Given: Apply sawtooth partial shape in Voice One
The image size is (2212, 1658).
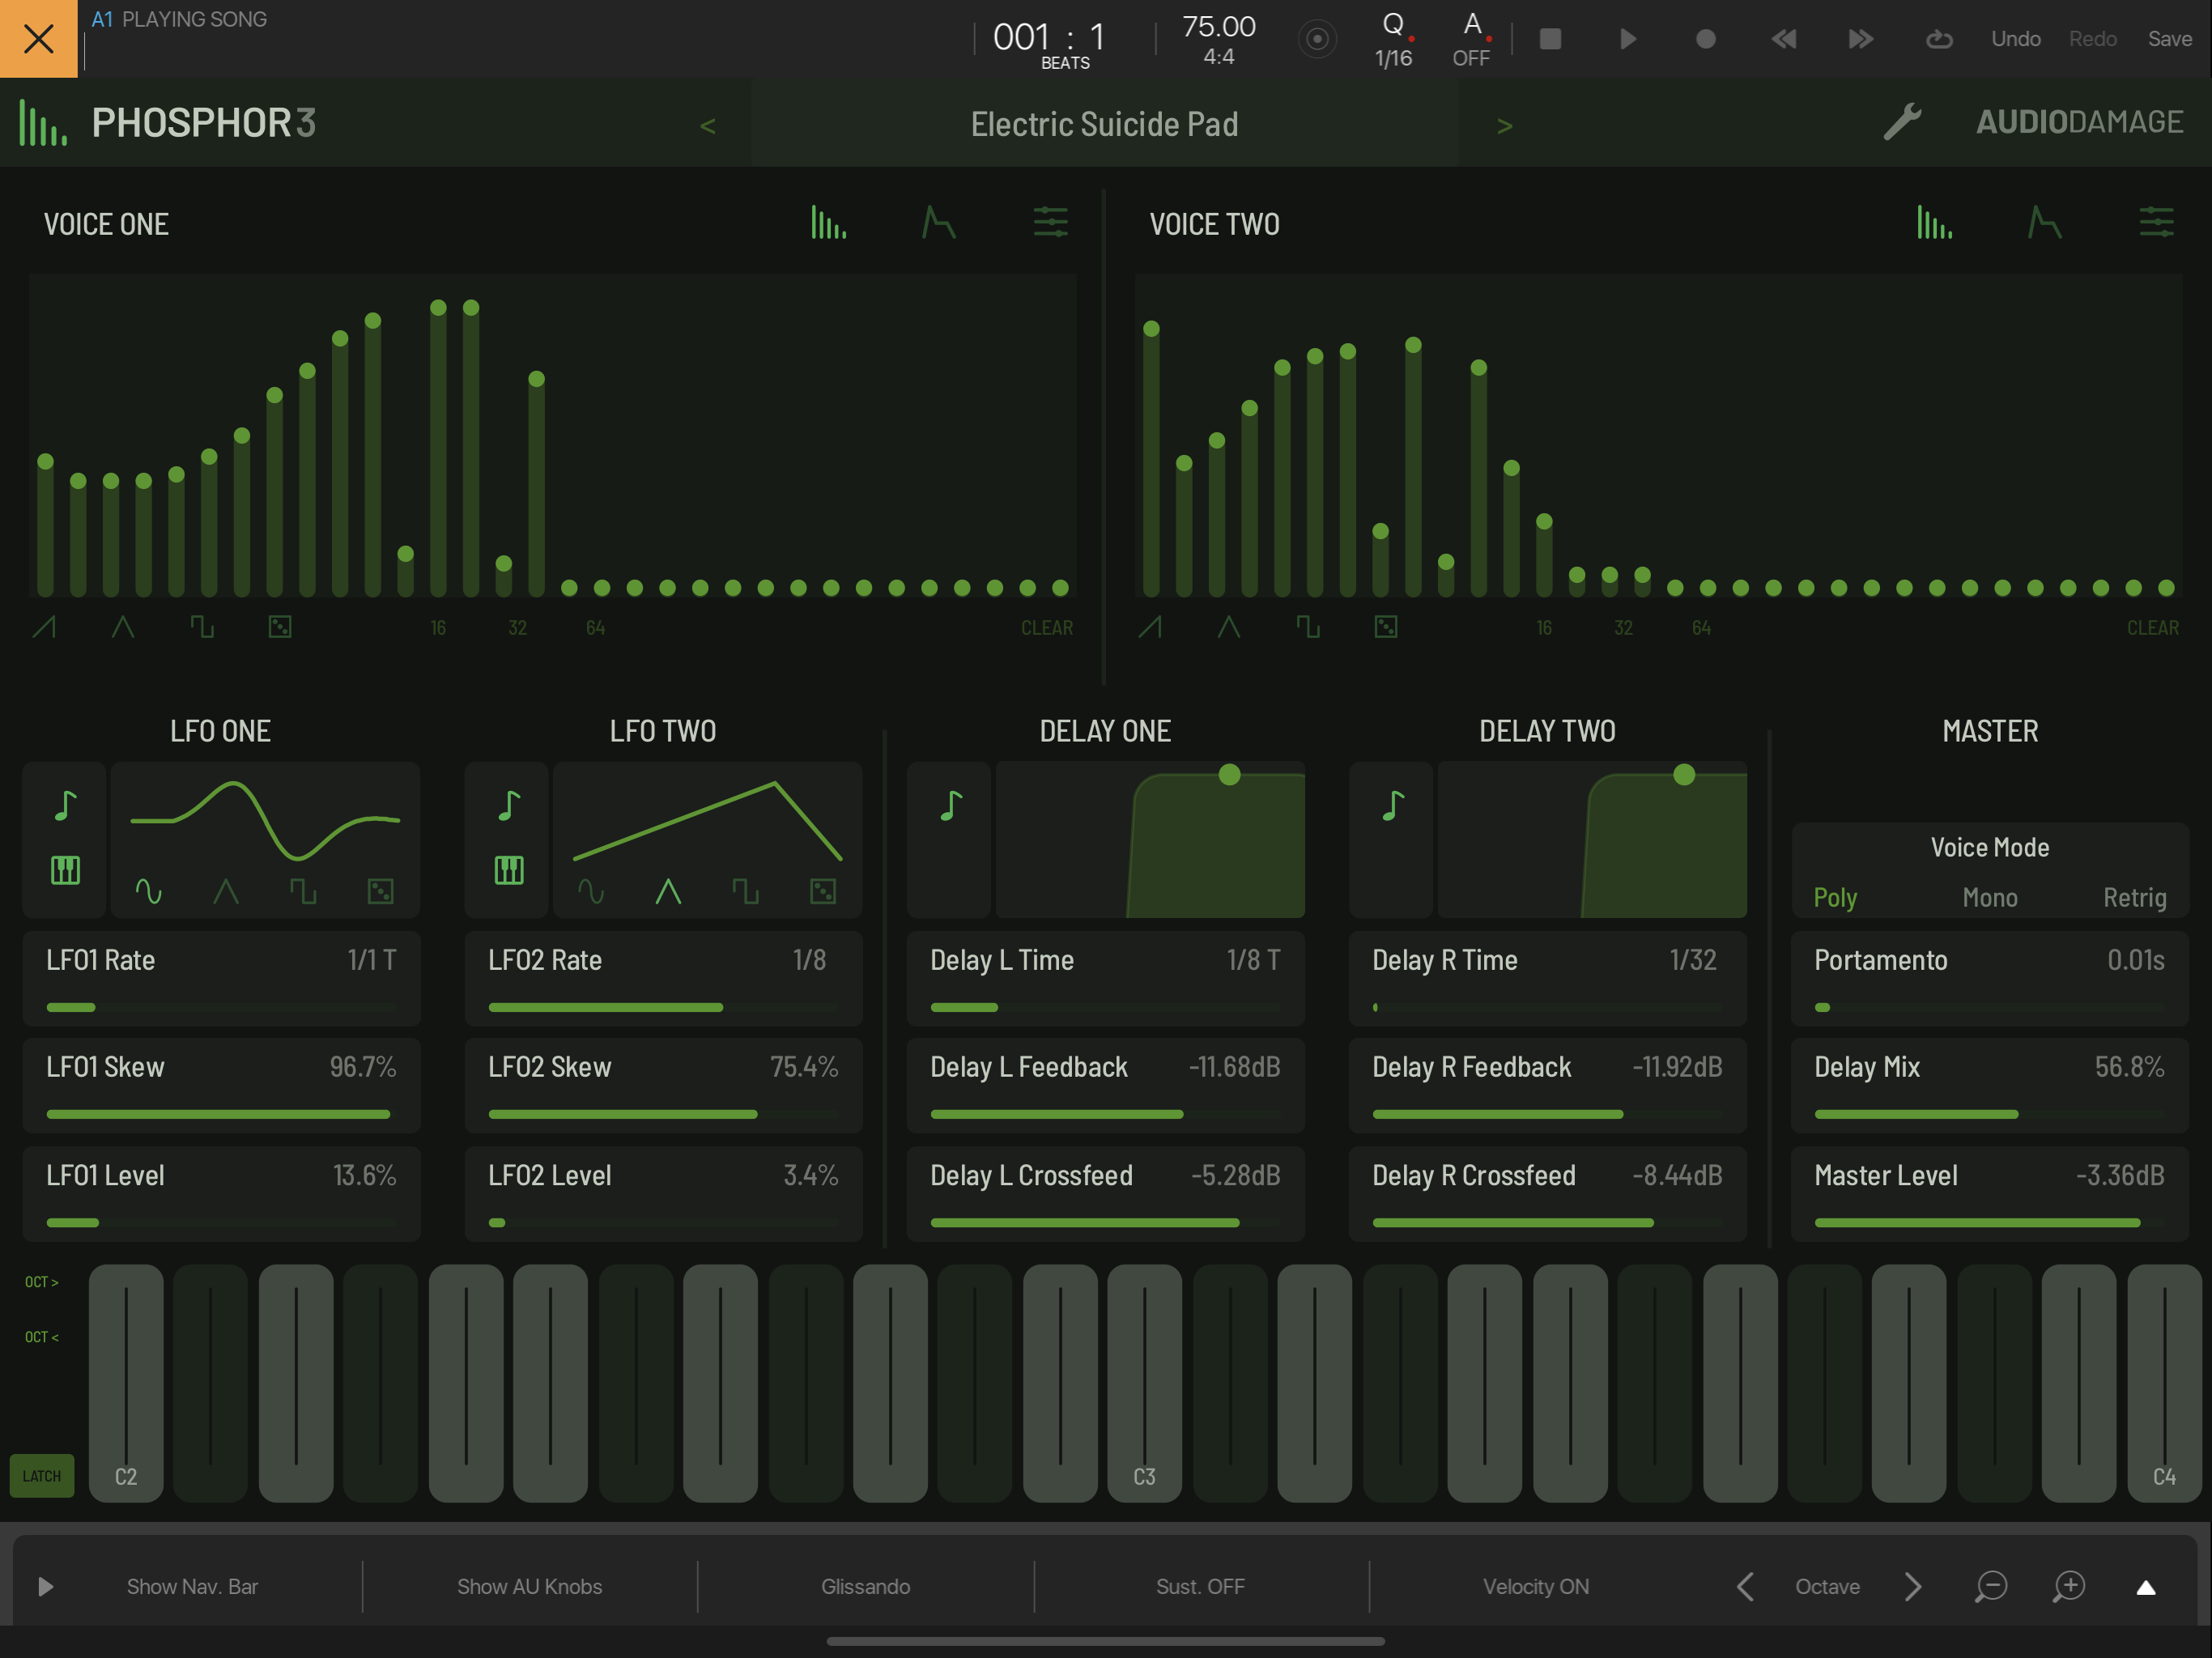Looking at the screenshot, I should (44, 627).
